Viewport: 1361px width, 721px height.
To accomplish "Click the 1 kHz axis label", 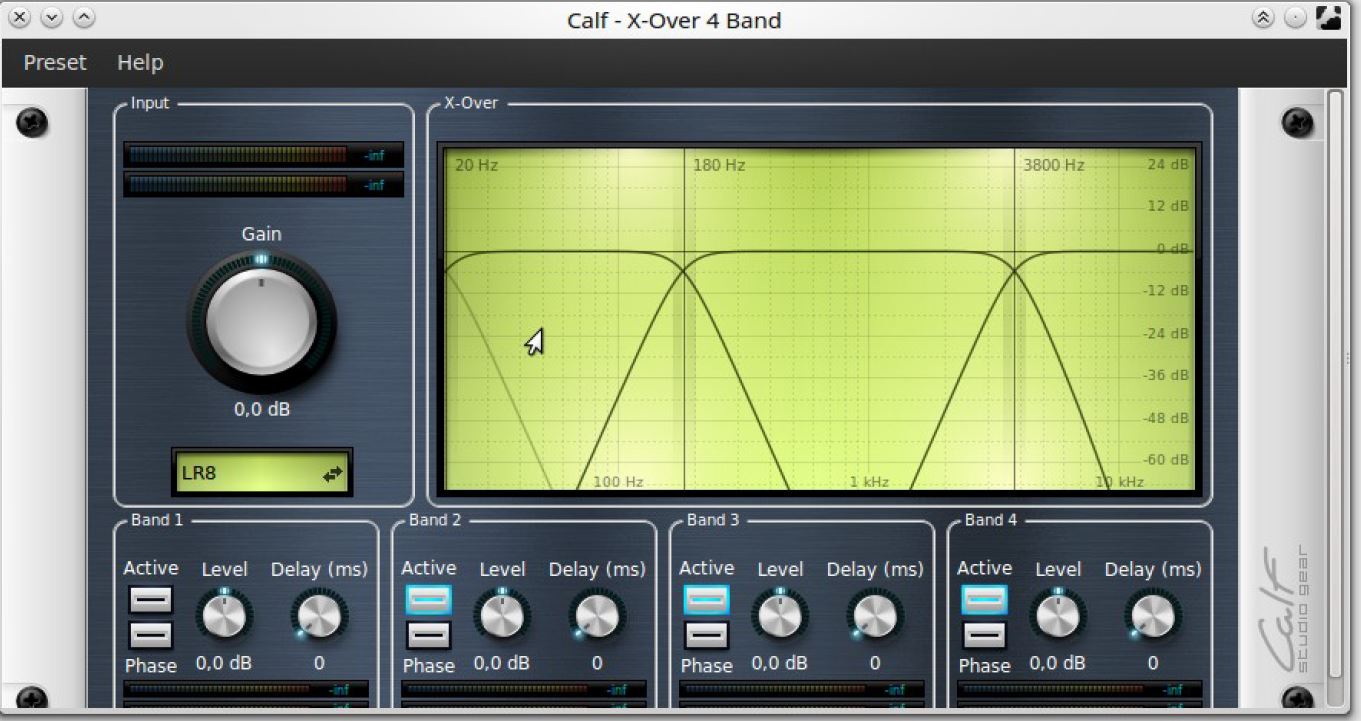I will pyautogui.click(x=869, y=482).
